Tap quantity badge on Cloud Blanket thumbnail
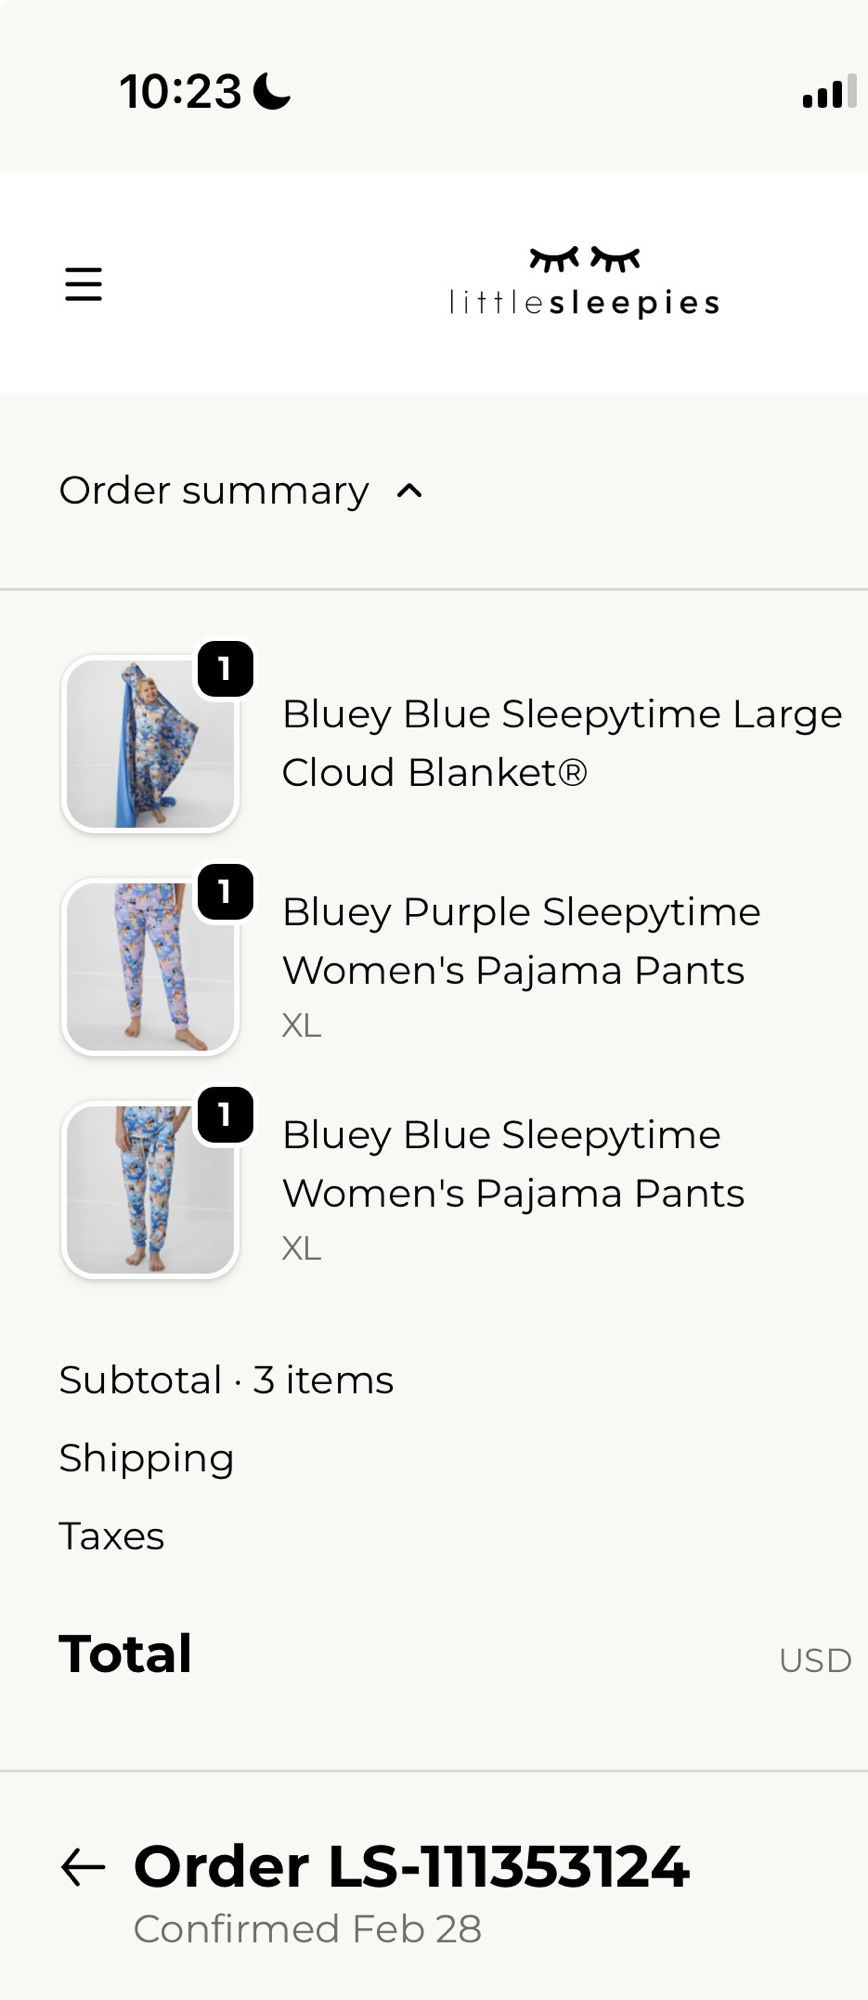 225,669
